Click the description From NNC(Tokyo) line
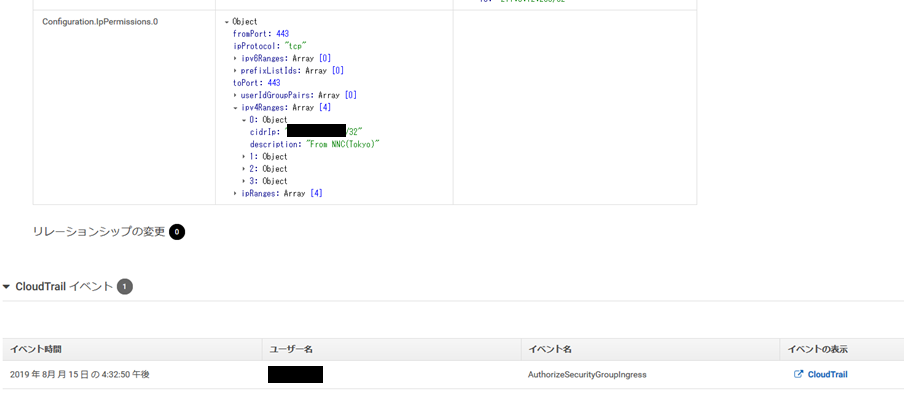Image resolution: width=904 pixels, height=397 pixels. tap(315, 145)
